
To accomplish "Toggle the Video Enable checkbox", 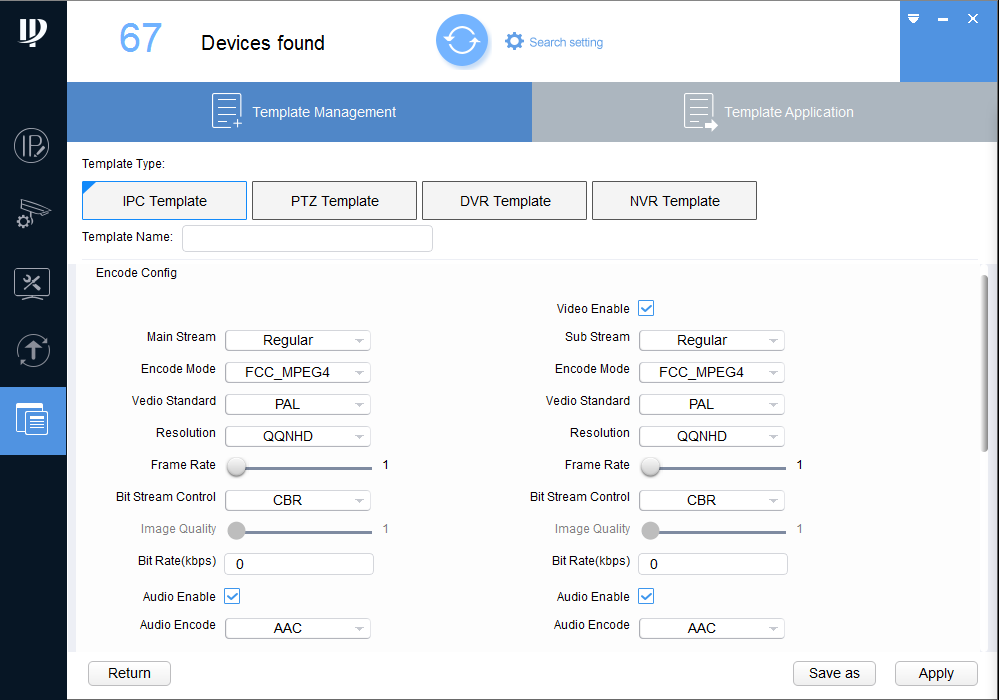I will tap(646, 309).
